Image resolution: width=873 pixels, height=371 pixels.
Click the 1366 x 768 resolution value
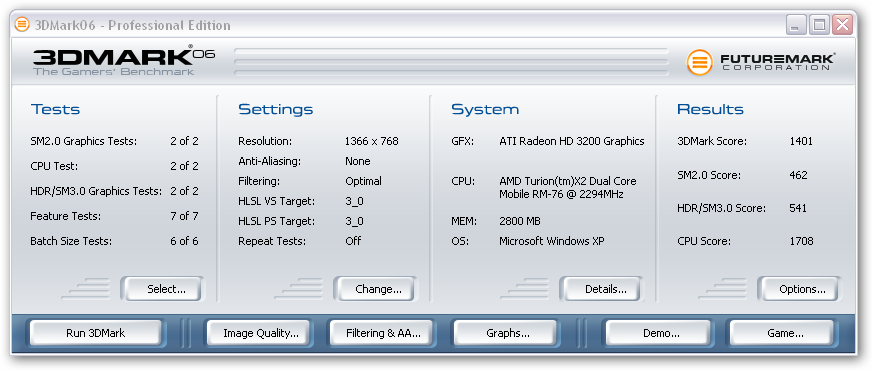click(x=372, y=141)
